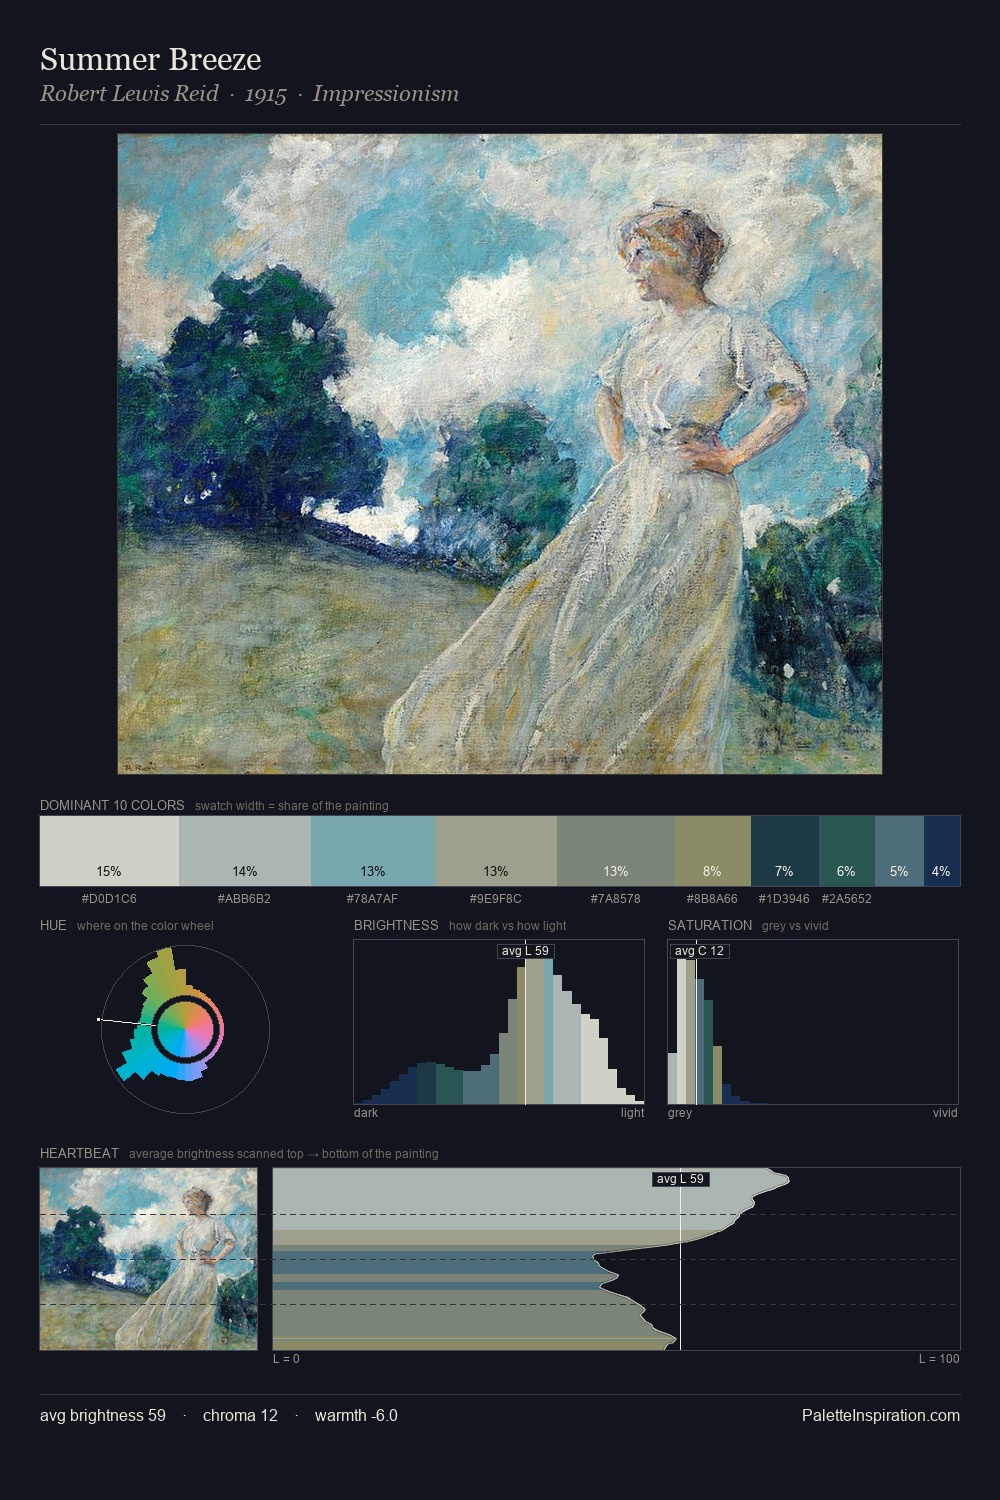Click the '#8B8A66' hex code label

click(712, 898)
